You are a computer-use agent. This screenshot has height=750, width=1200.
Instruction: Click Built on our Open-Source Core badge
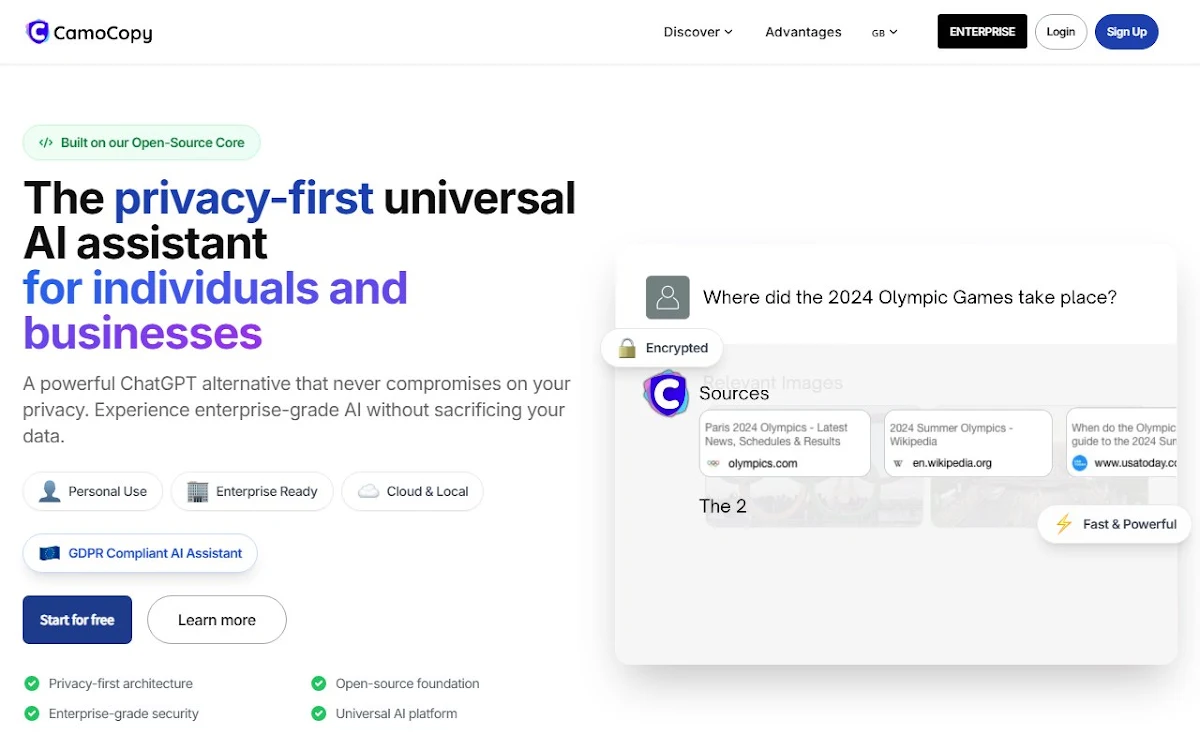coord(141,143)
